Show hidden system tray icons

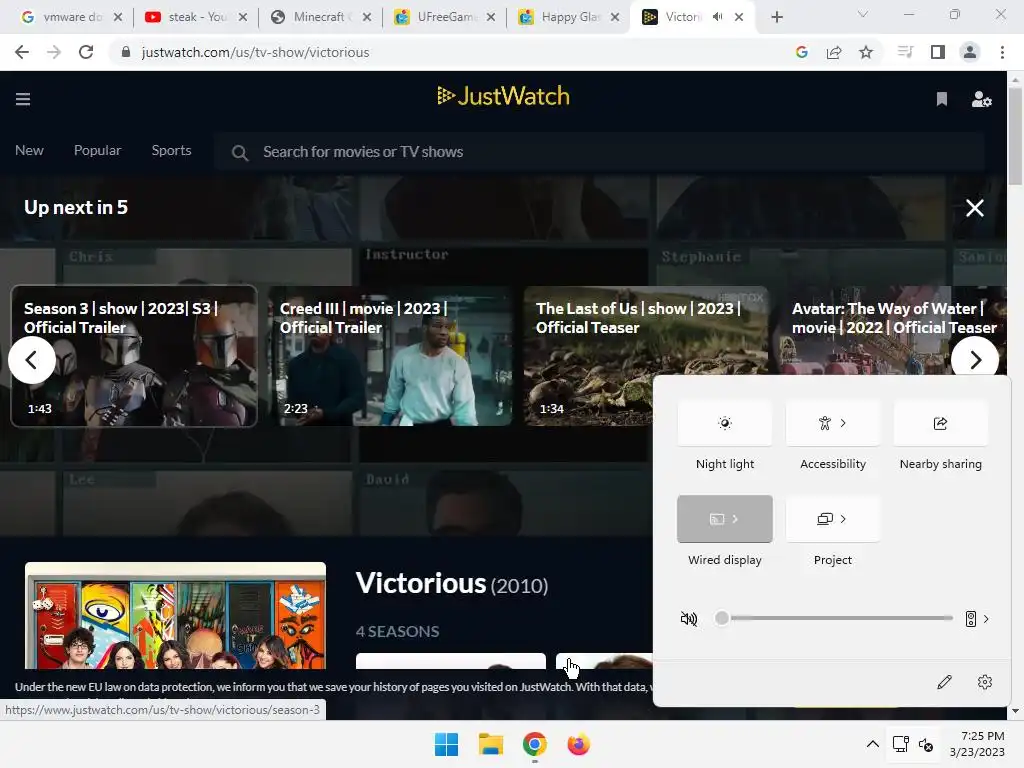(872, 744)
